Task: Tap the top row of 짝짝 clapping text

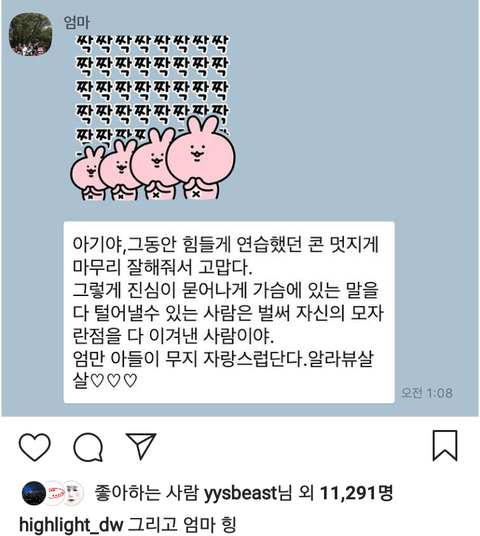Action: (x=151, y=44)
